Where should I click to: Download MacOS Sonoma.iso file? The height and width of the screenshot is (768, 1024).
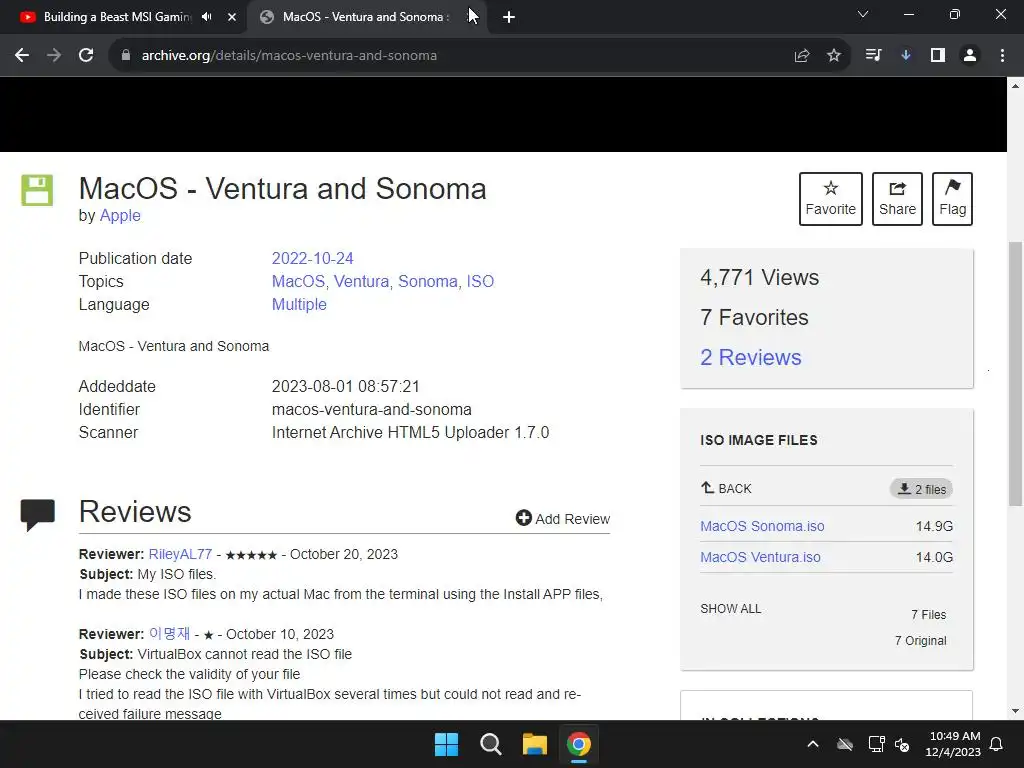click(x=762, y=526)
